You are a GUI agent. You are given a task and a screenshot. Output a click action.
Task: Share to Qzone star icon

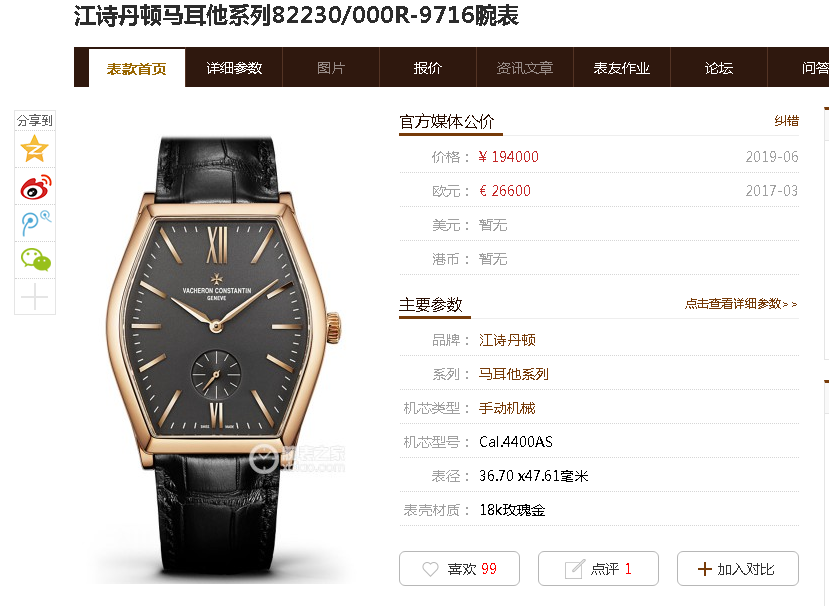click(34, 149)
